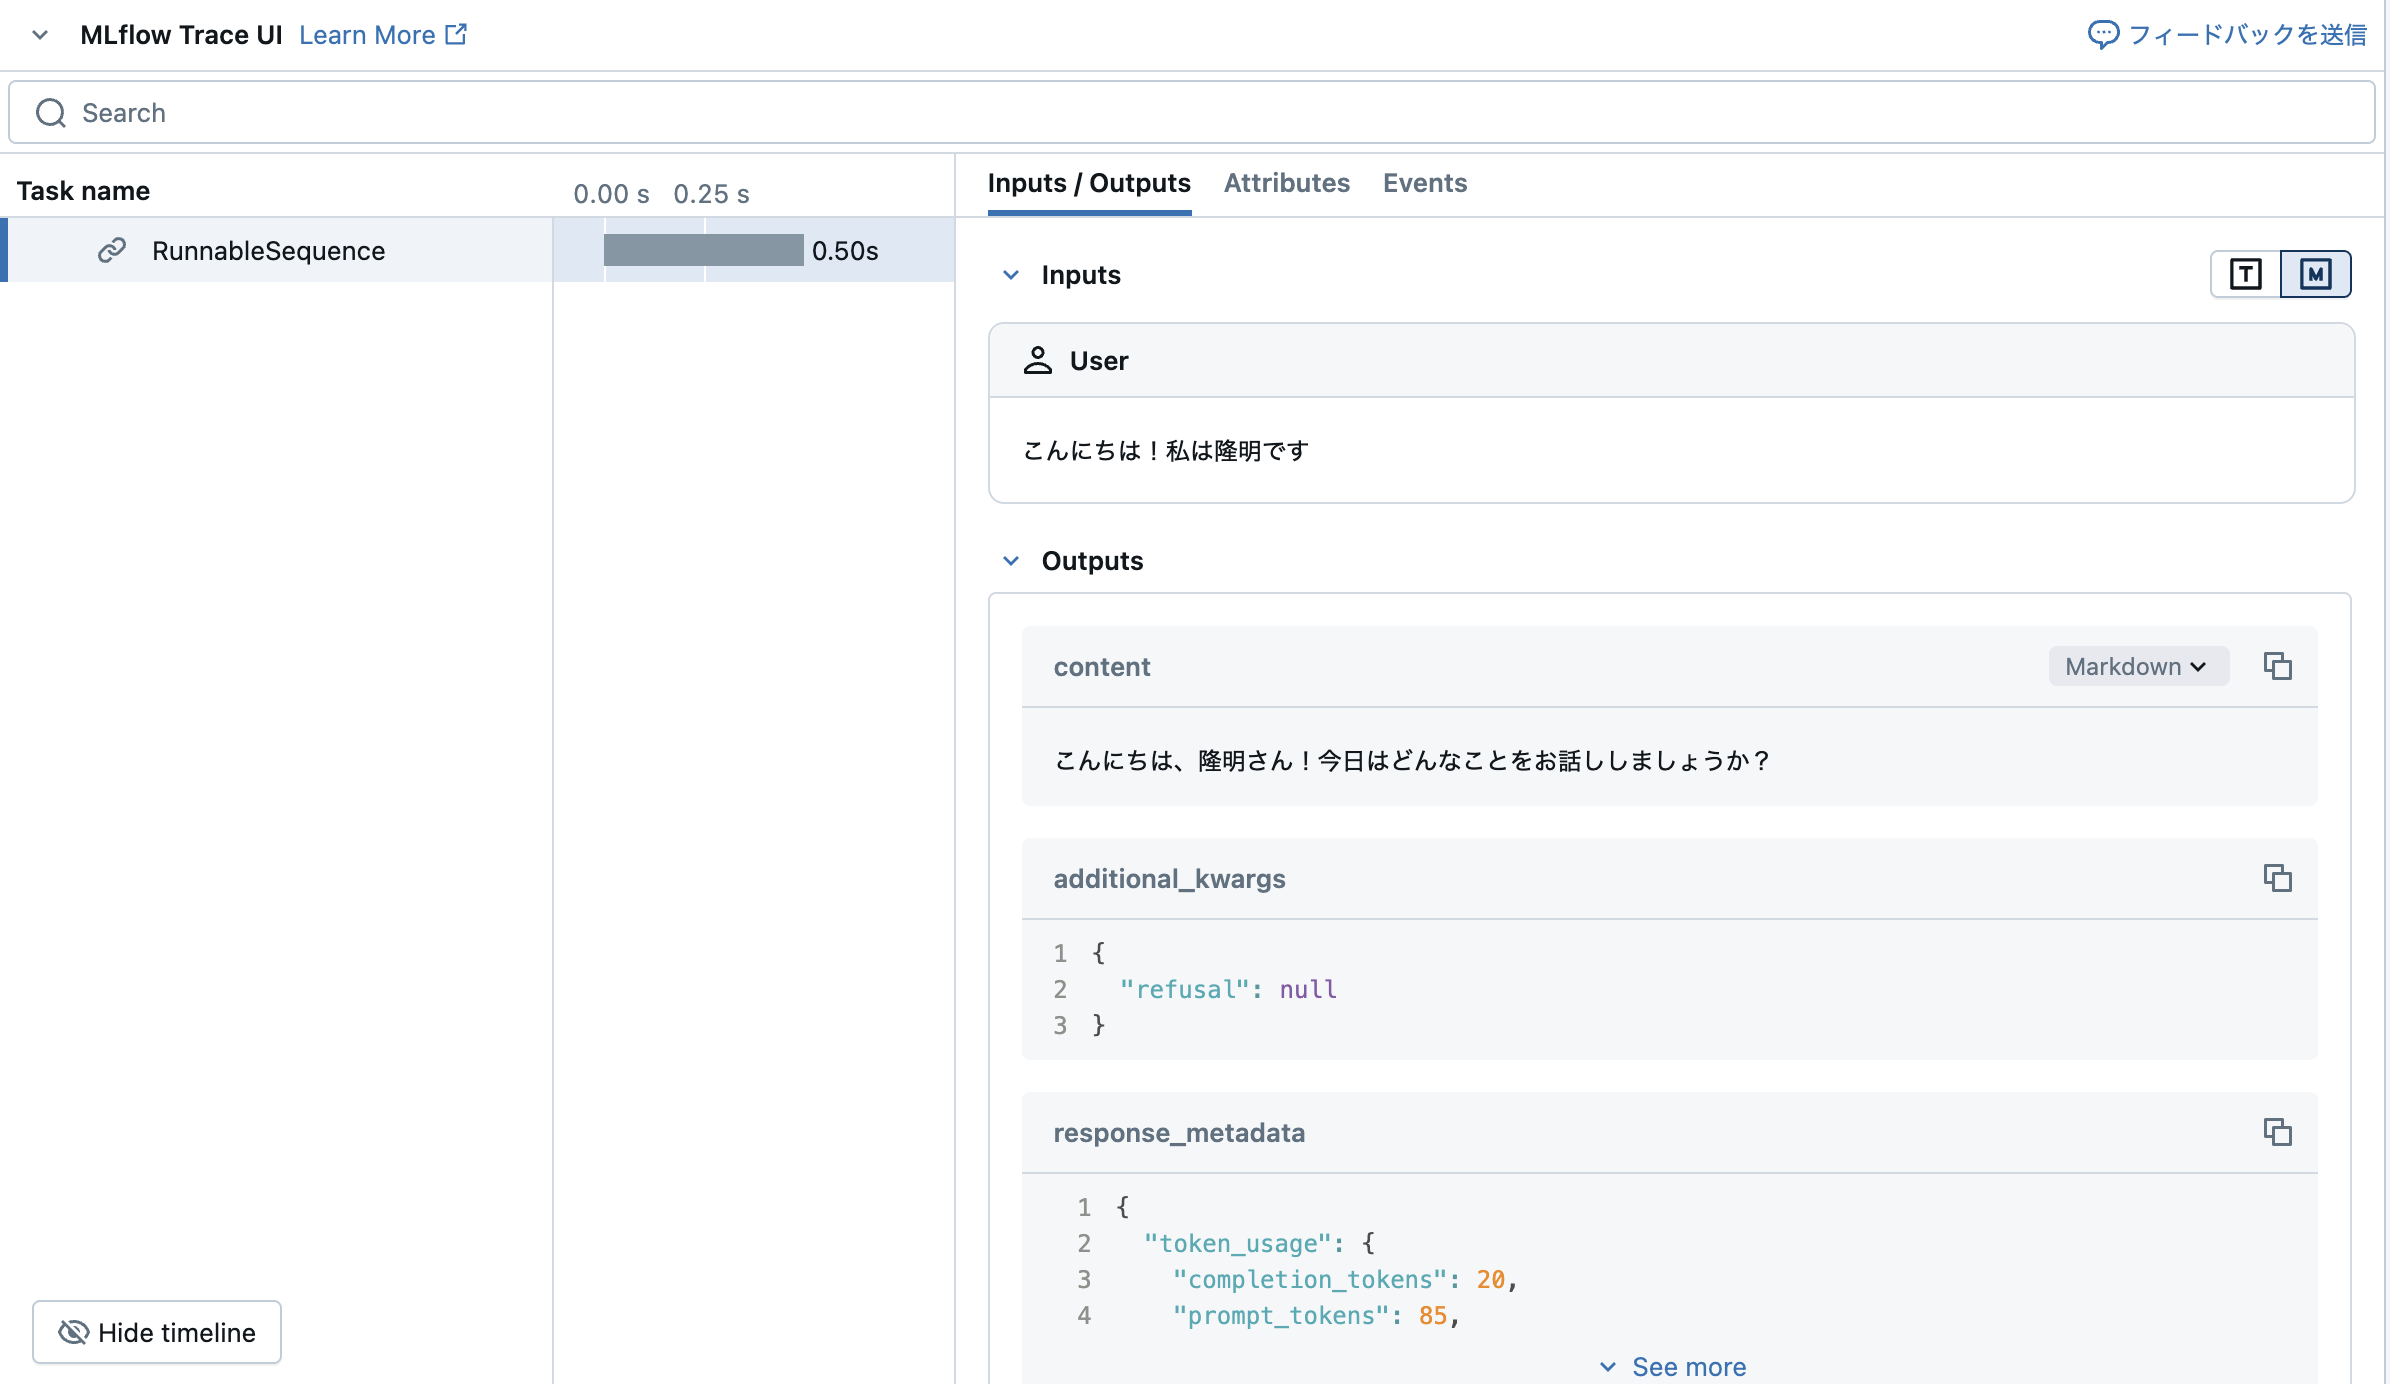This screenshot has height=1384, width=2390.
Task: Collapse the Outputs section
Action: click(1010, 561)
